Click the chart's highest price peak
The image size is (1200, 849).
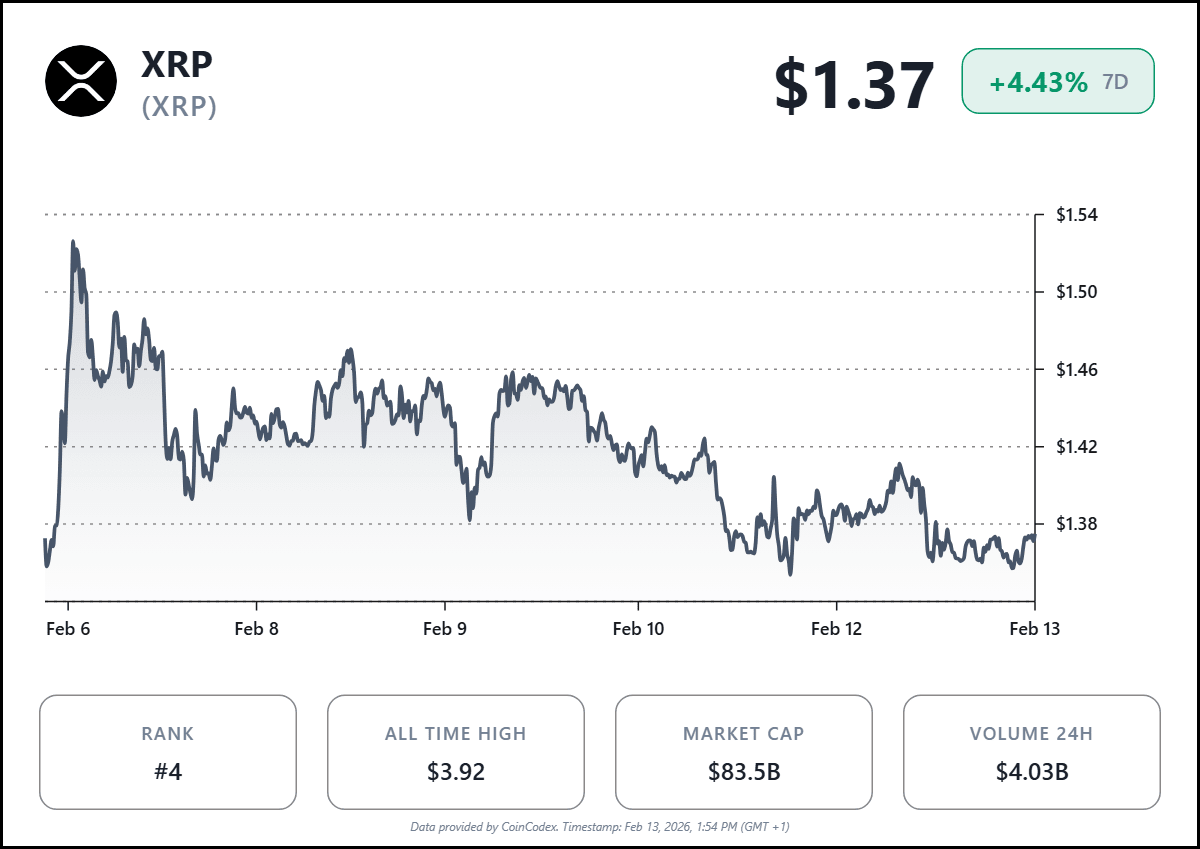pyautogui.click(x=73, y=242)
